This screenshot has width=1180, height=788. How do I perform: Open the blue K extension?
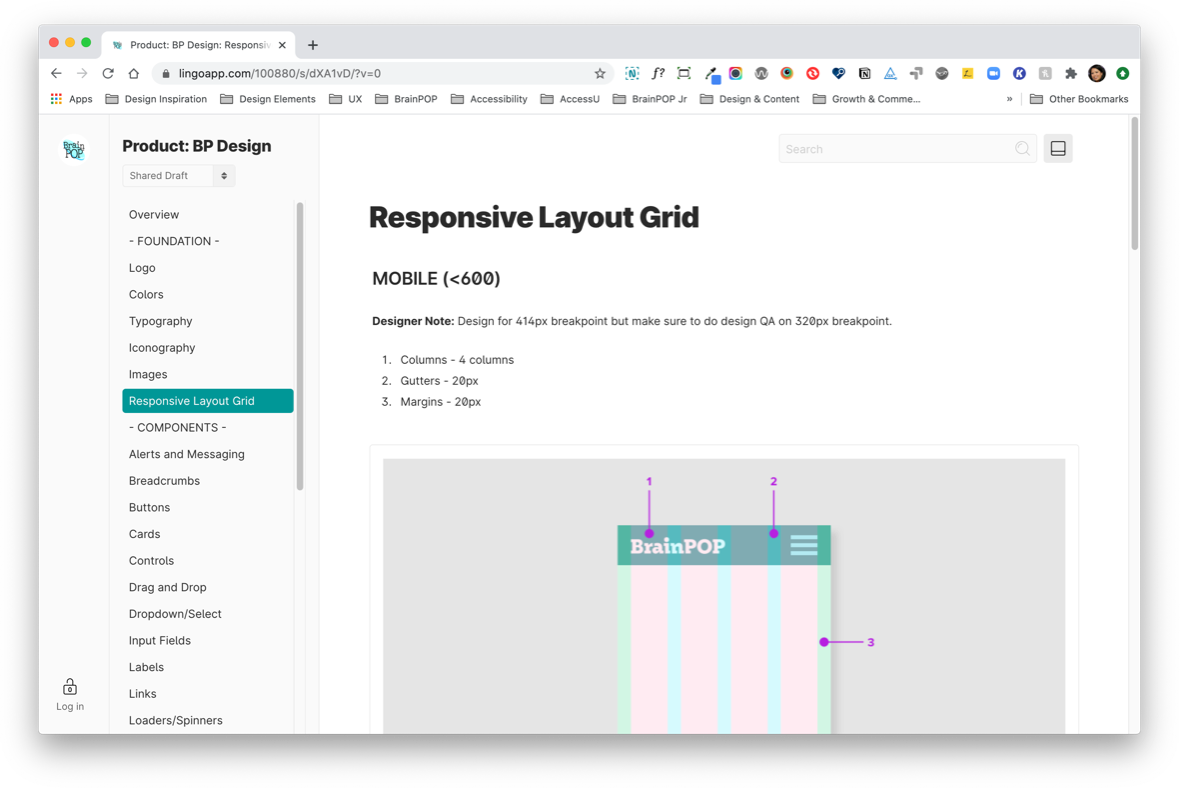coord(1019,73)
